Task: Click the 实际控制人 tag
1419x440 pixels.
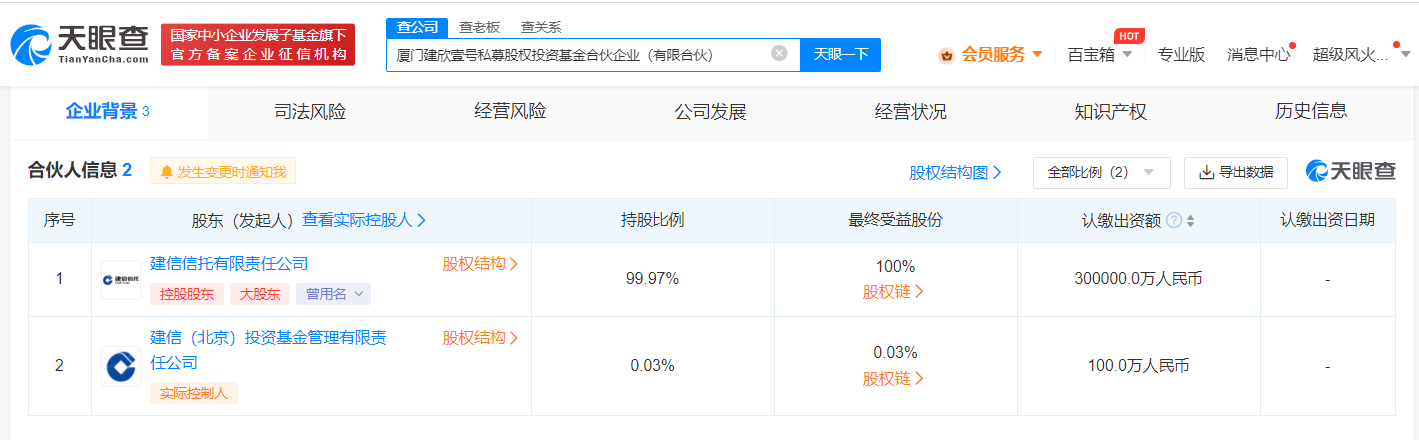Action: click(194, 393)
